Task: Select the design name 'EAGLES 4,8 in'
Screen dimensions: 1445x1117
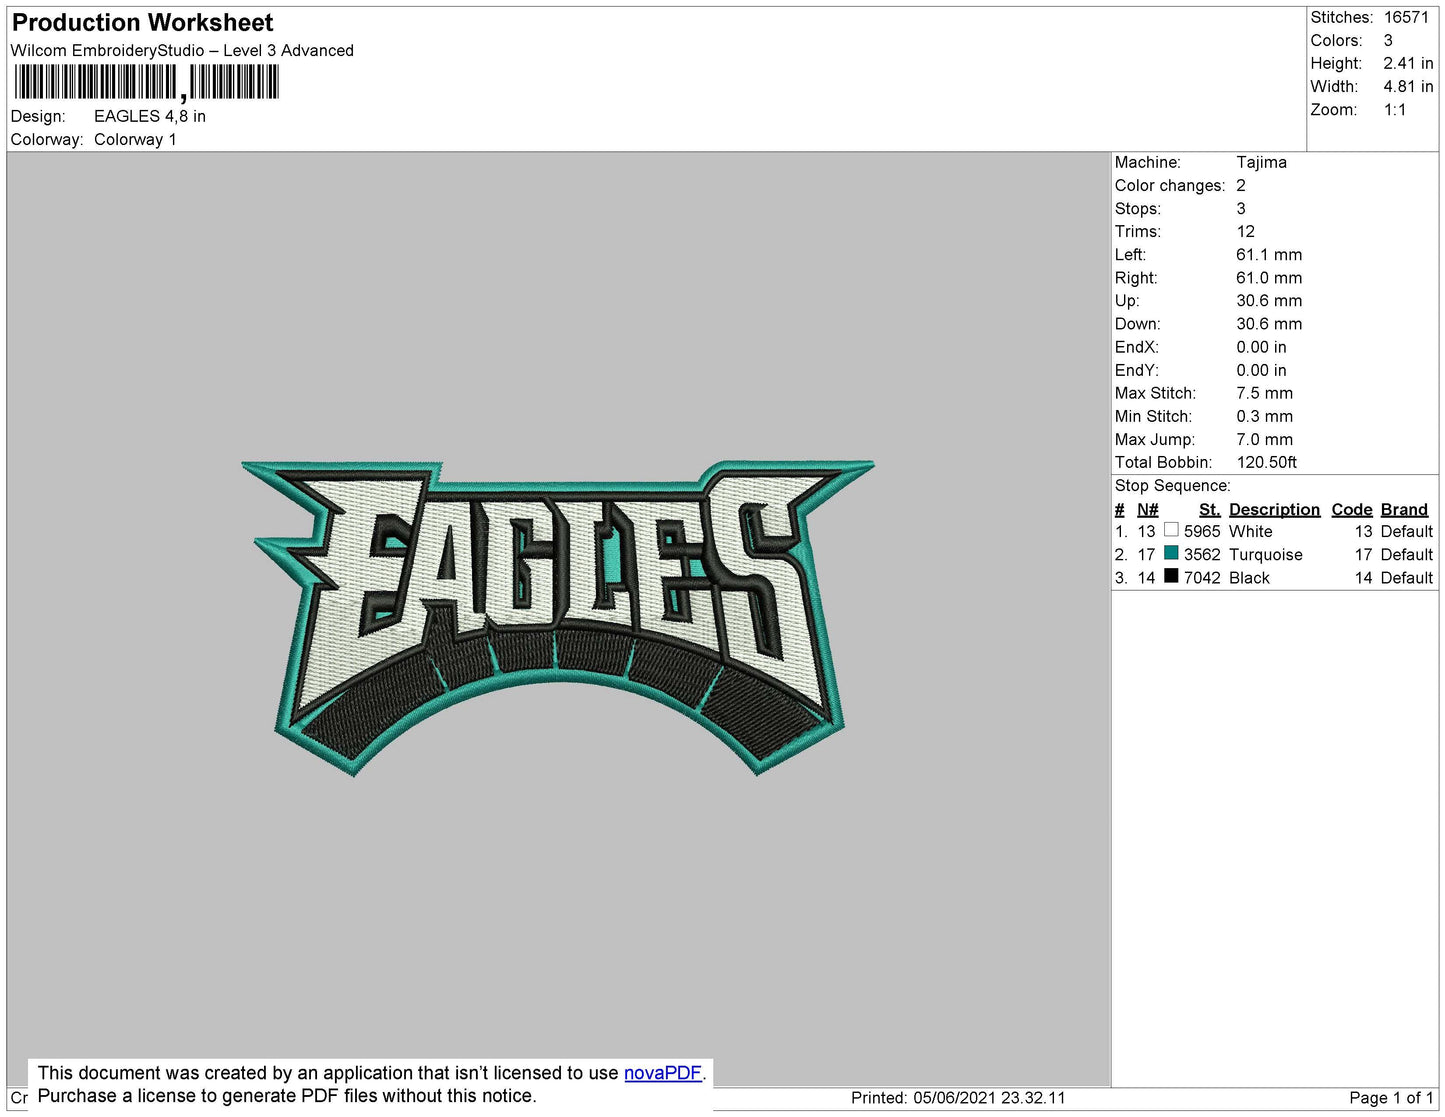Action: (150, 116)
